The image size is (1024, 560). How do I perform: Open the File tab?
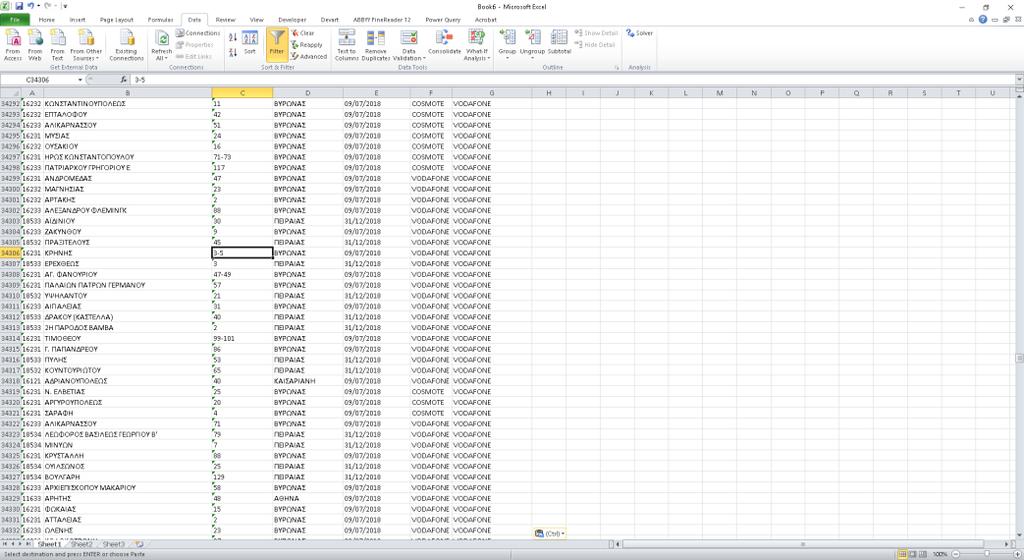click(x=15, y=20)
